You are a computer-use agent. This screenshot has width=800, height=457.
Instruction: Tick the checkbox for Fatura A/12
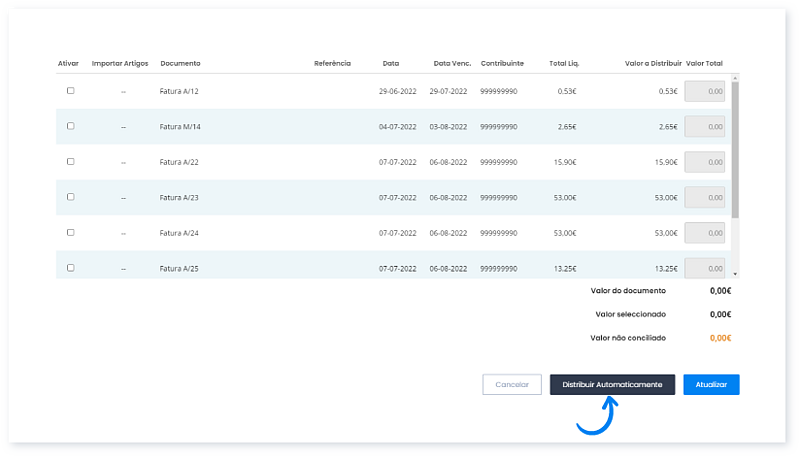(70, 91)
